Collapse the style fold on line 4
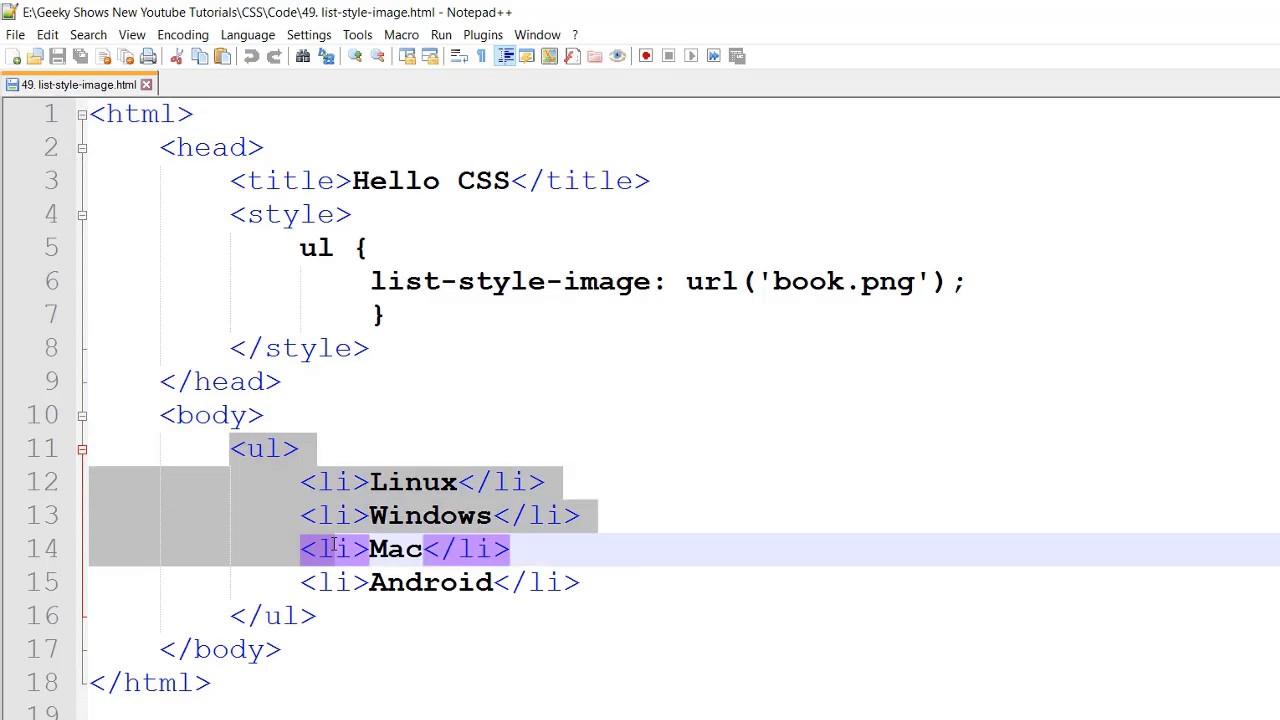This screenshot has height=720, width=1280. tap(82, 215)
